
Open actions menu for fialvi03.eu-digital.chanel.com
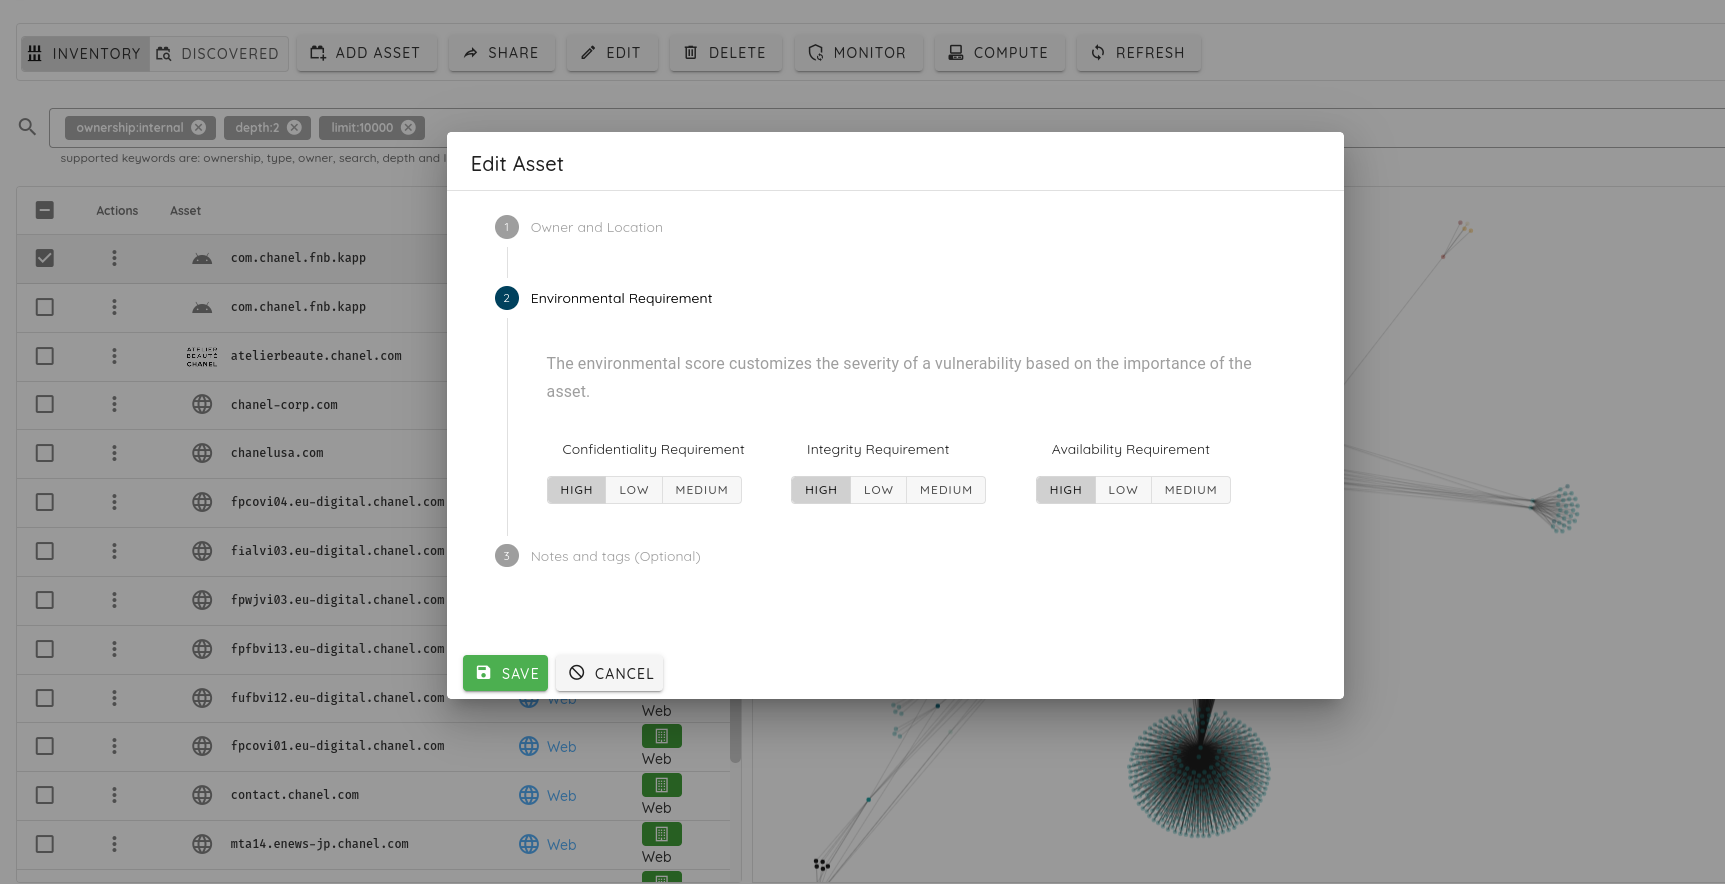pos(114,551)
